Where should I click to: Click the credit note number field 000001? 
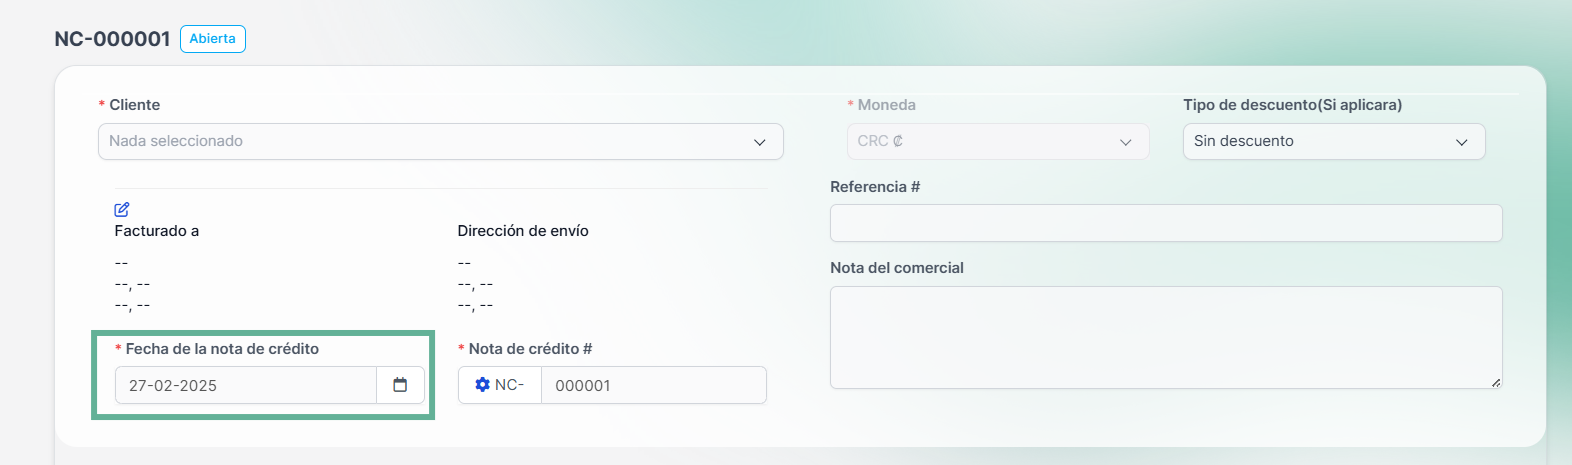pyautogui.click(x=654, y=385)
